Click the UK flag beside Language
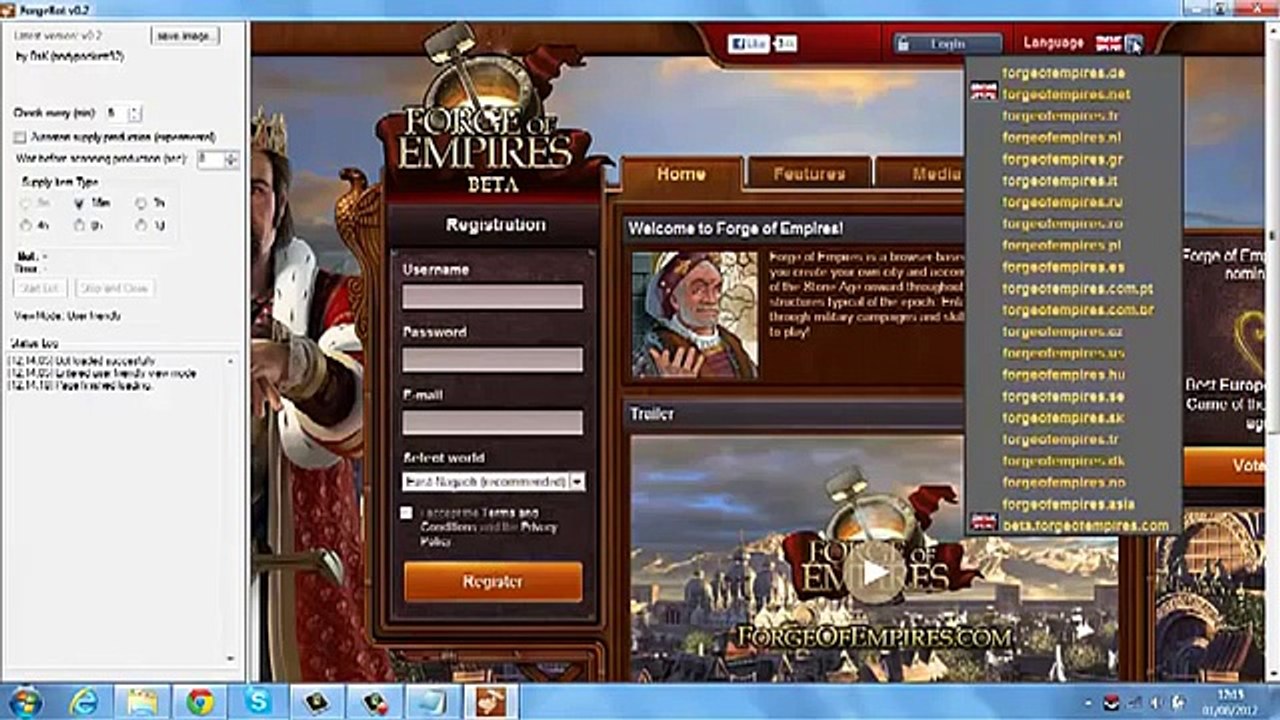1280x720 pixels. (1108, 43)
